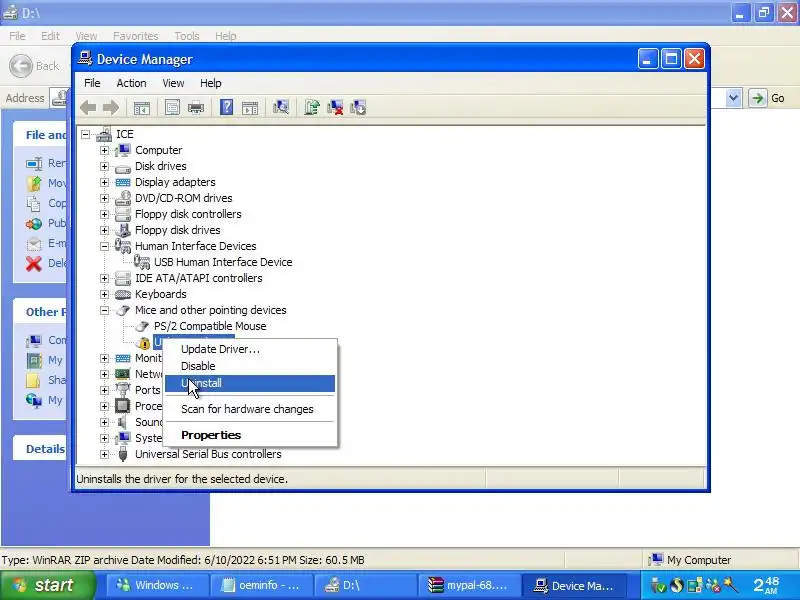Click the PS/2 Compatible Mouse icon
The height and width of the screenshot is (600, 800).
(x=142, y=327)
